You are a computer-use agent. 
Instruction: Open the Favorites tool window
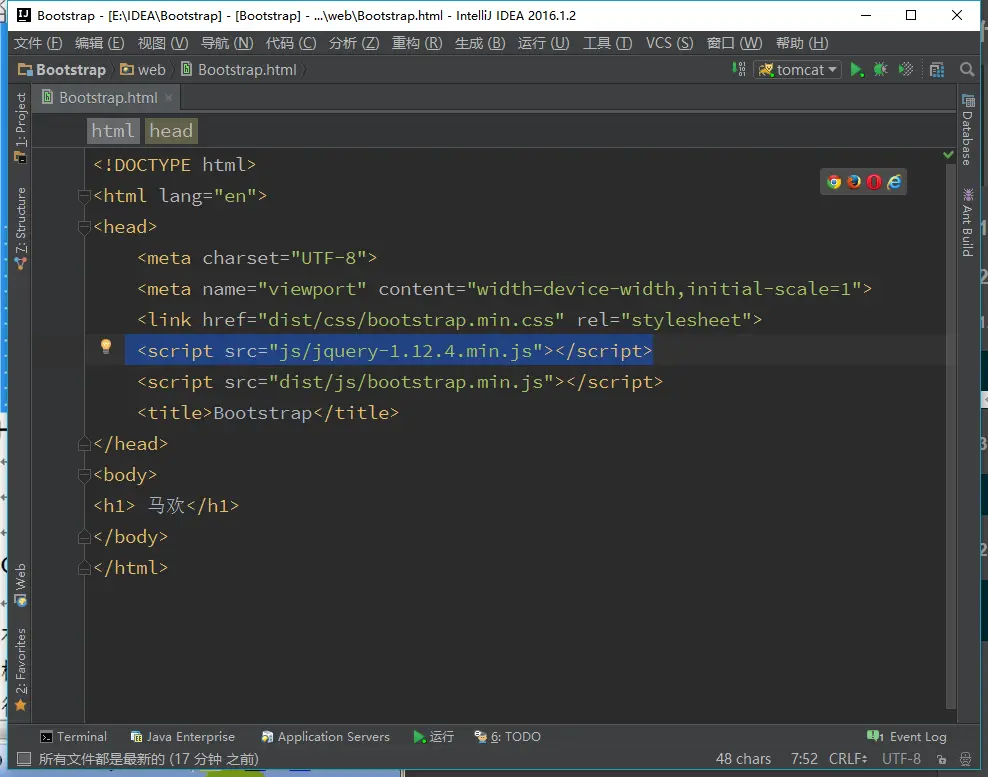point(21,670)
